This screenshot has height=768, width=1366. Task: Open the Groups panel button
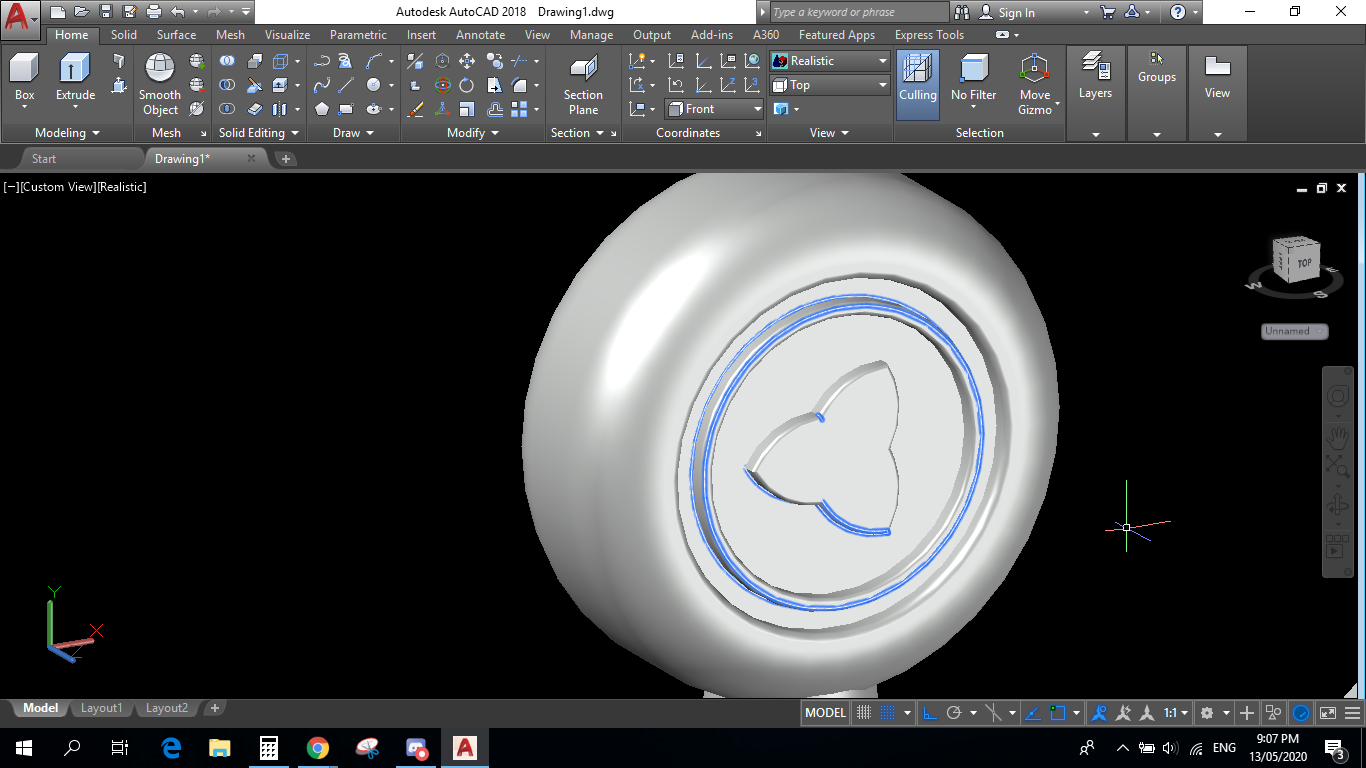coord(1157,68)
